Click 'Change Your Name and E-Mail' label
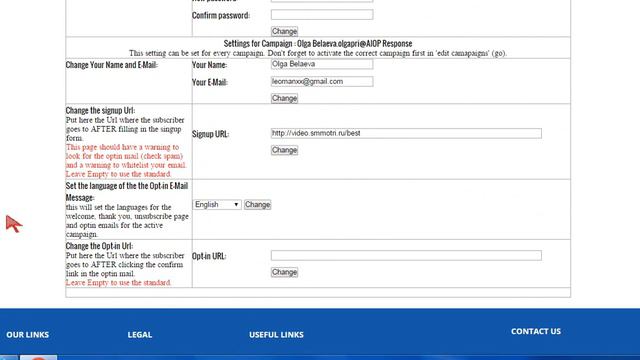Viewport: 640px width, 360px height. point(111,65)
